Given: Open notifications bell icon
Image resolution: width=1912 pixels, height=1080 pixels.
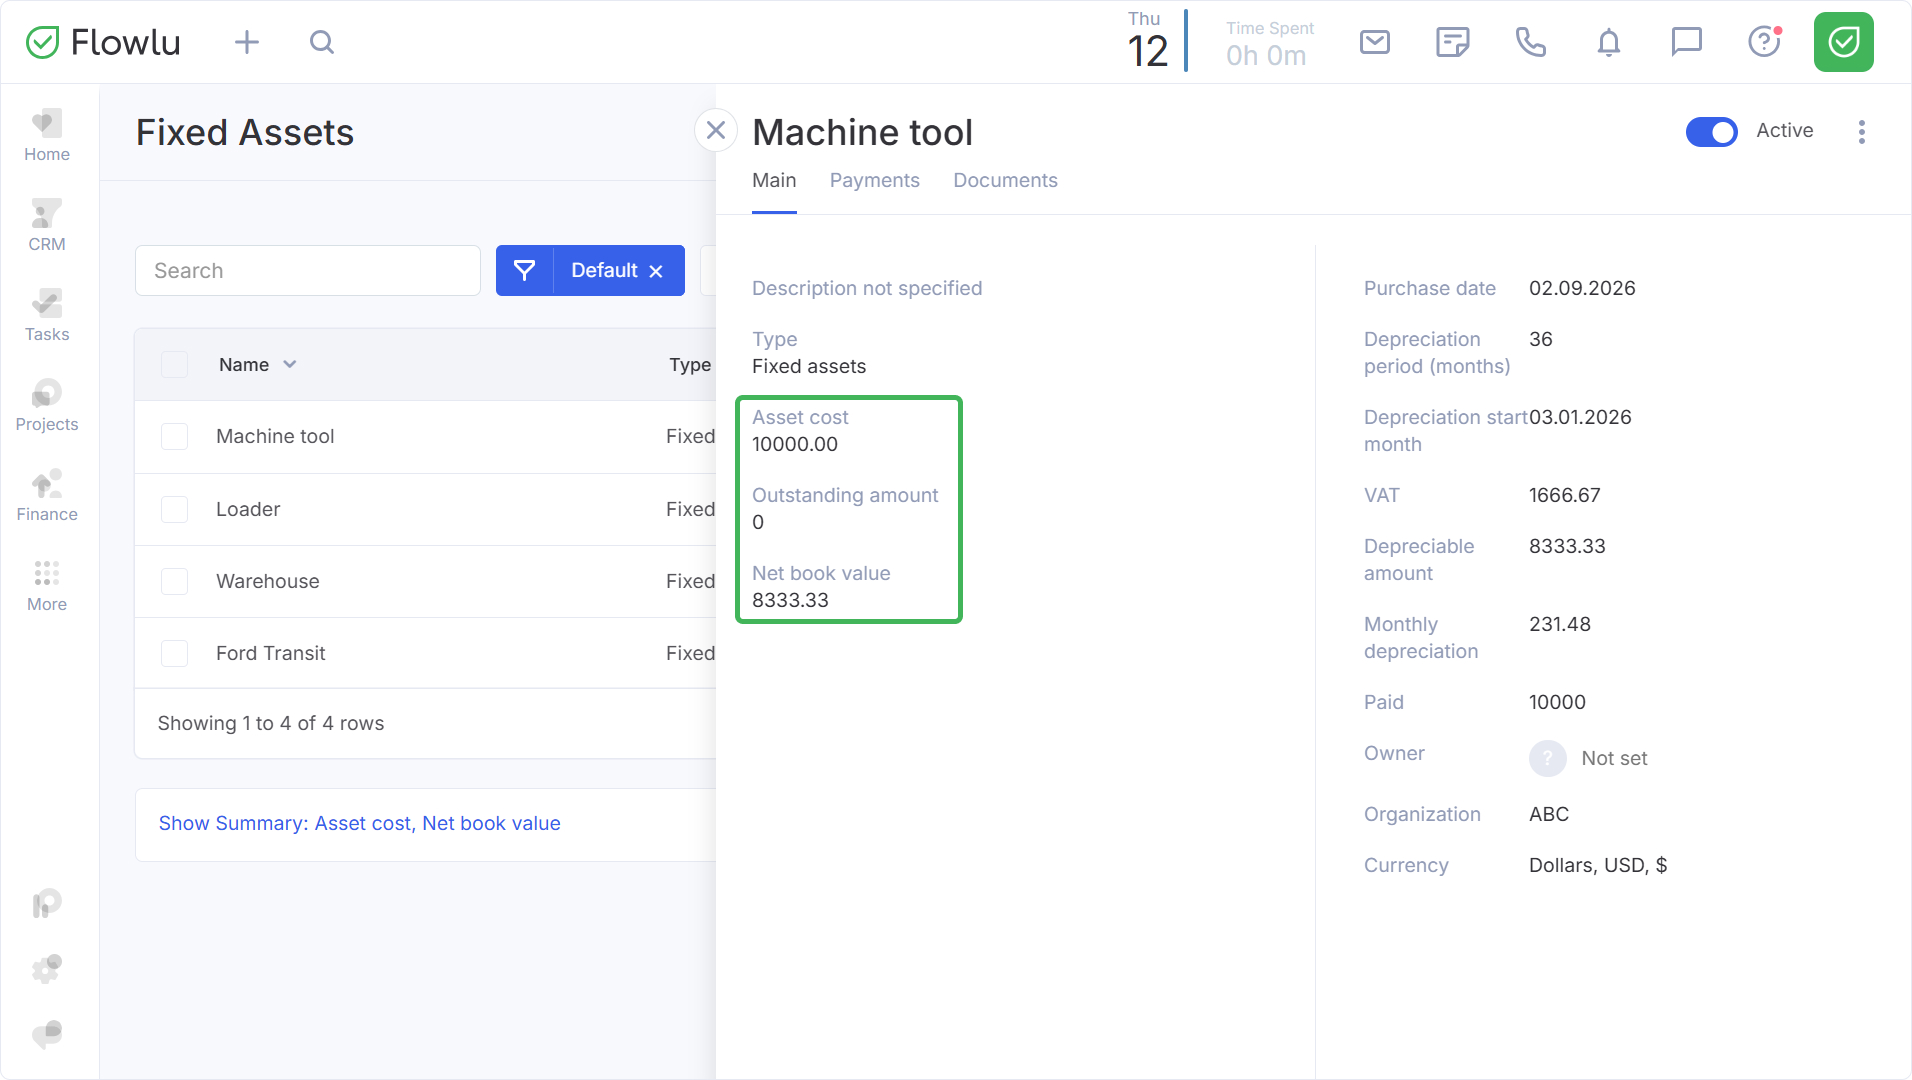Looking at the screenshot, I should tap(1608, 42).
